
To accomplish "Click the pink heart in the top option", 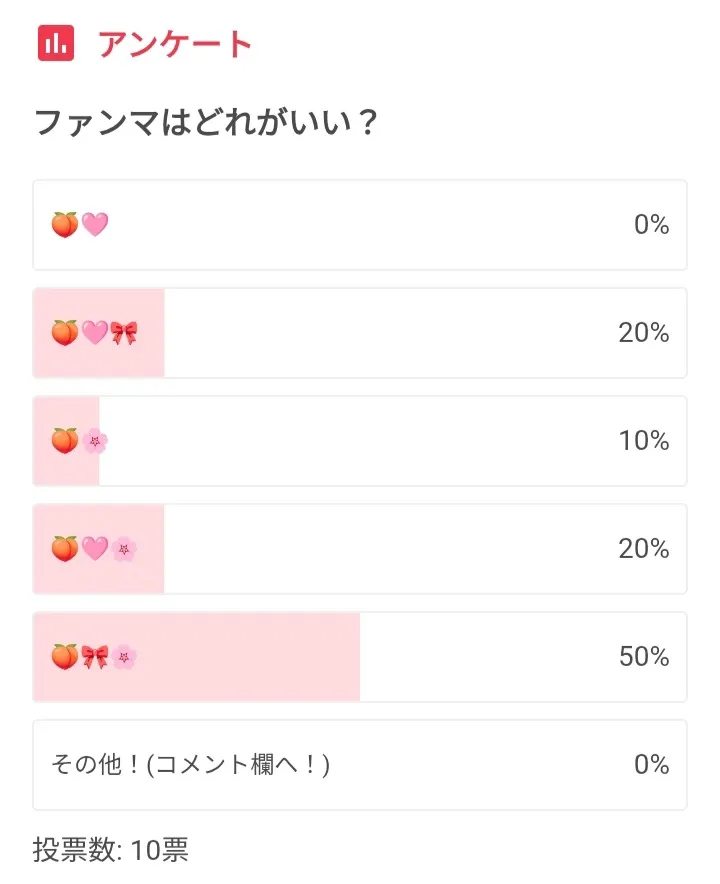I will pos(94,225).
